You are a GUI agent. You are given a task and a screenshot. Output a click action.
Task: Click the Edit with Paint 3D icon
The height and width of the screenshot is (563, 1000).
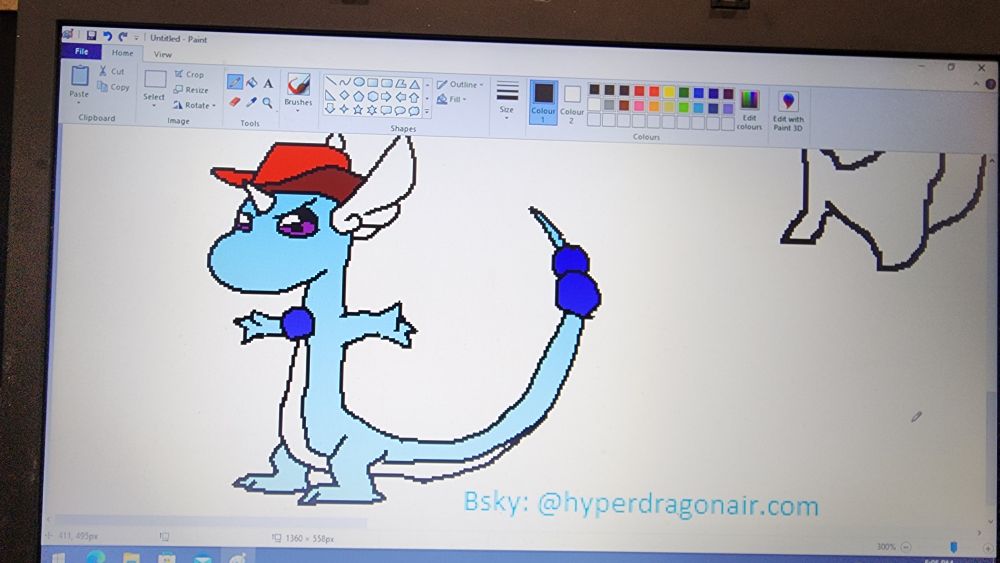(x=789, y=101)
